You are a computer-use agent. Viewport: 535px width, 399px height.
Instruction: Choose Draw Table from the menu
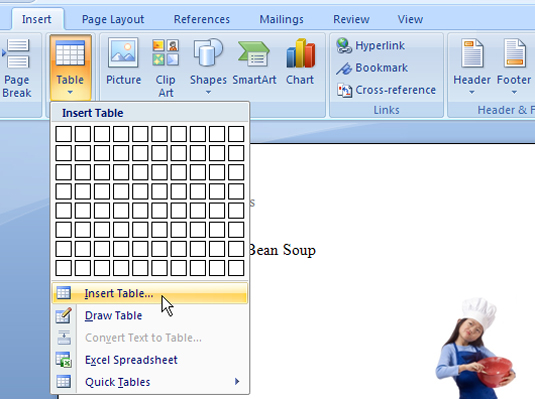[x=150, y=315]
